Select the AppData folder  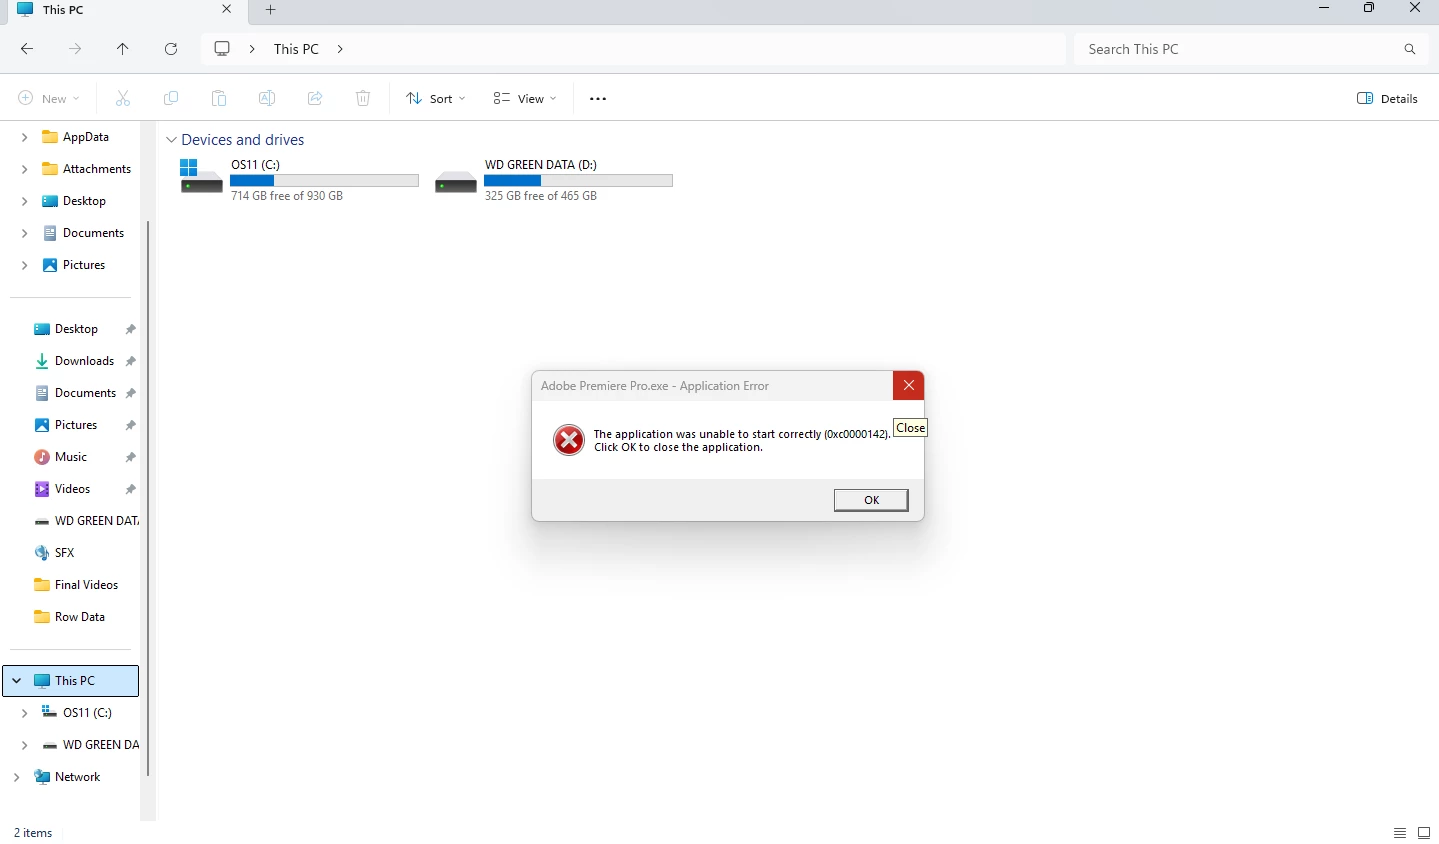click(x=86, y=137)
